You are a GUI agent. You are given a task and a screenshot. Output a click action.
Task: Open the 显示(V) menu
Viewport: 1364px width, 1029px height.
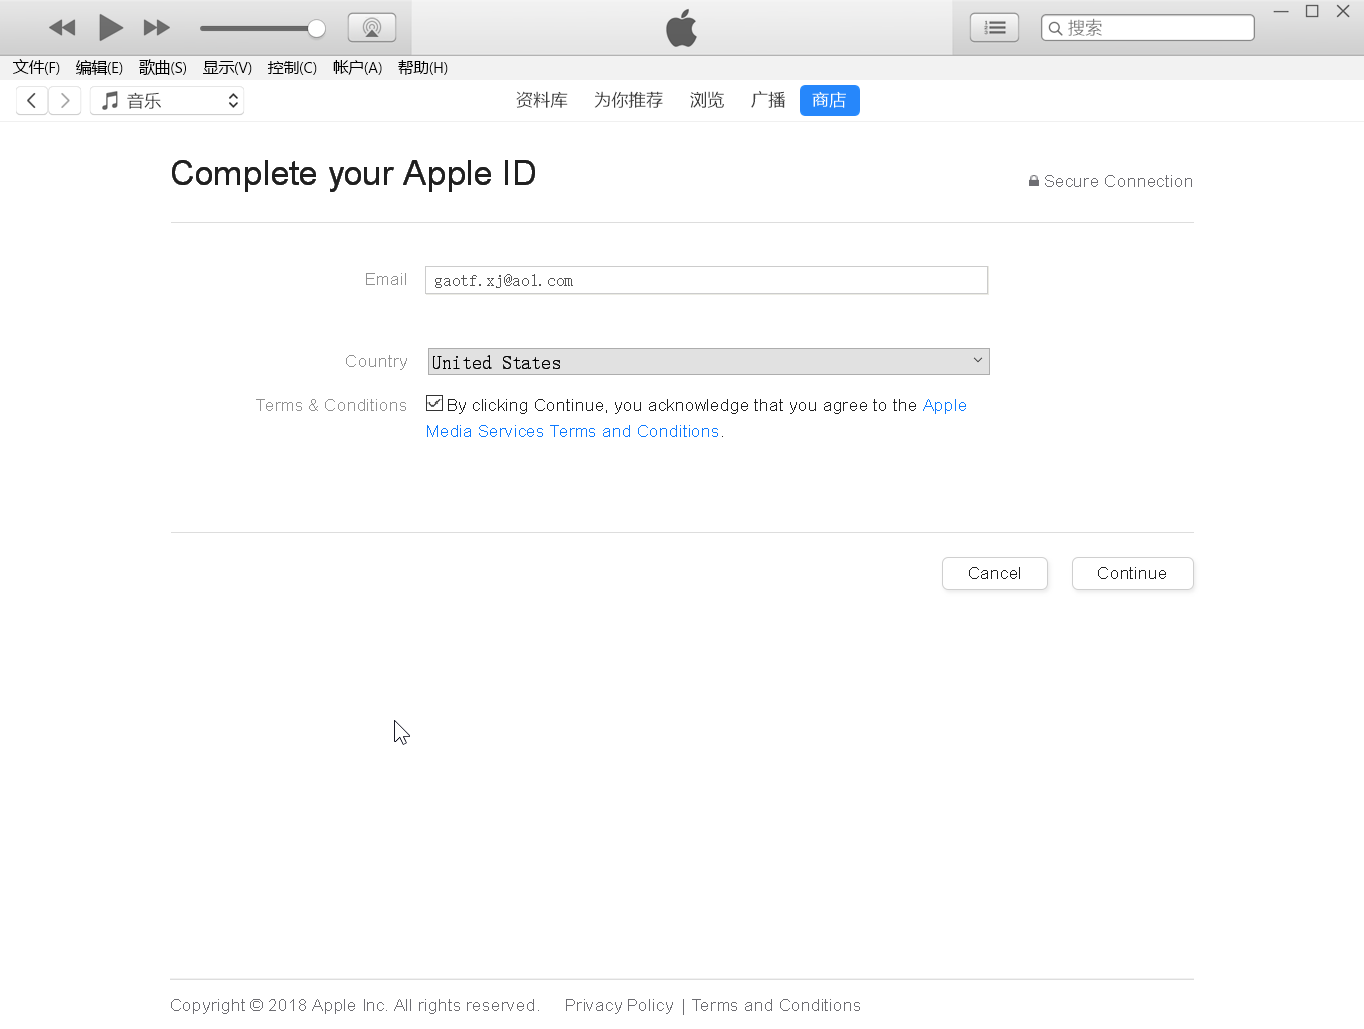[227, 68]
